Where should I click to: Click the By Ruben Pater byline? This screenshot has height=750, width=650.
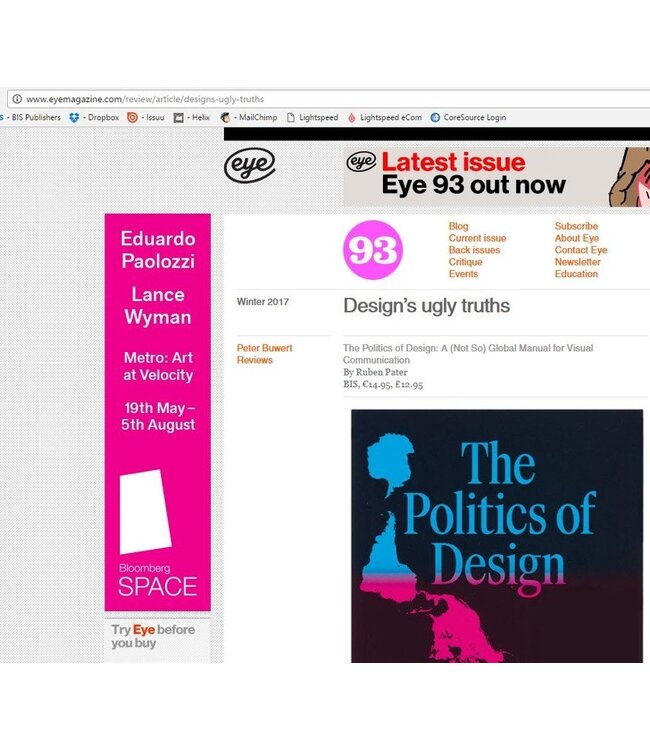click(x=375, y=372)
